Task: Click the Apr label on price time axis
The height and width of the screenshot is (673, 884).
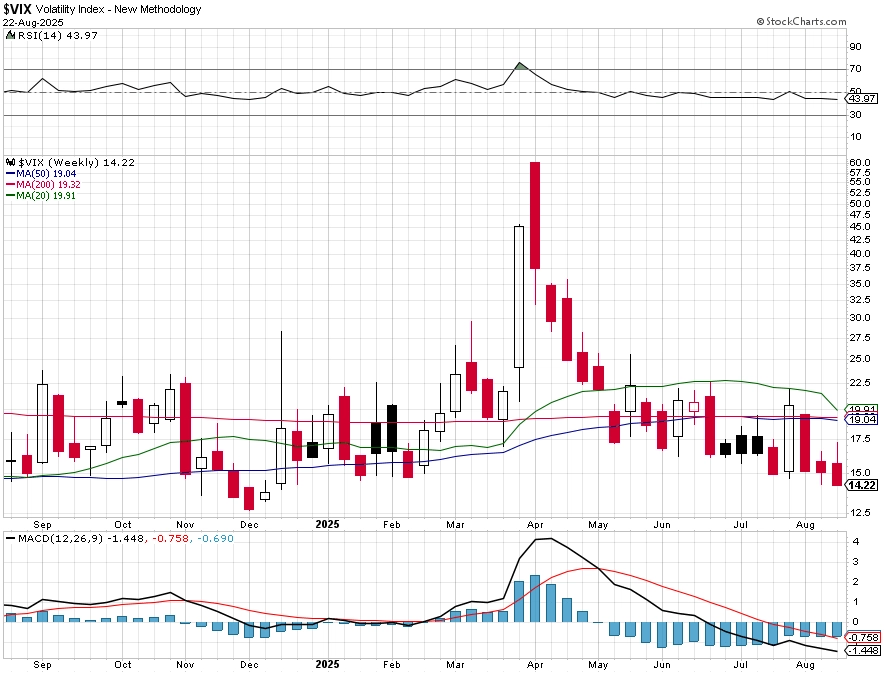Action: 535,525
